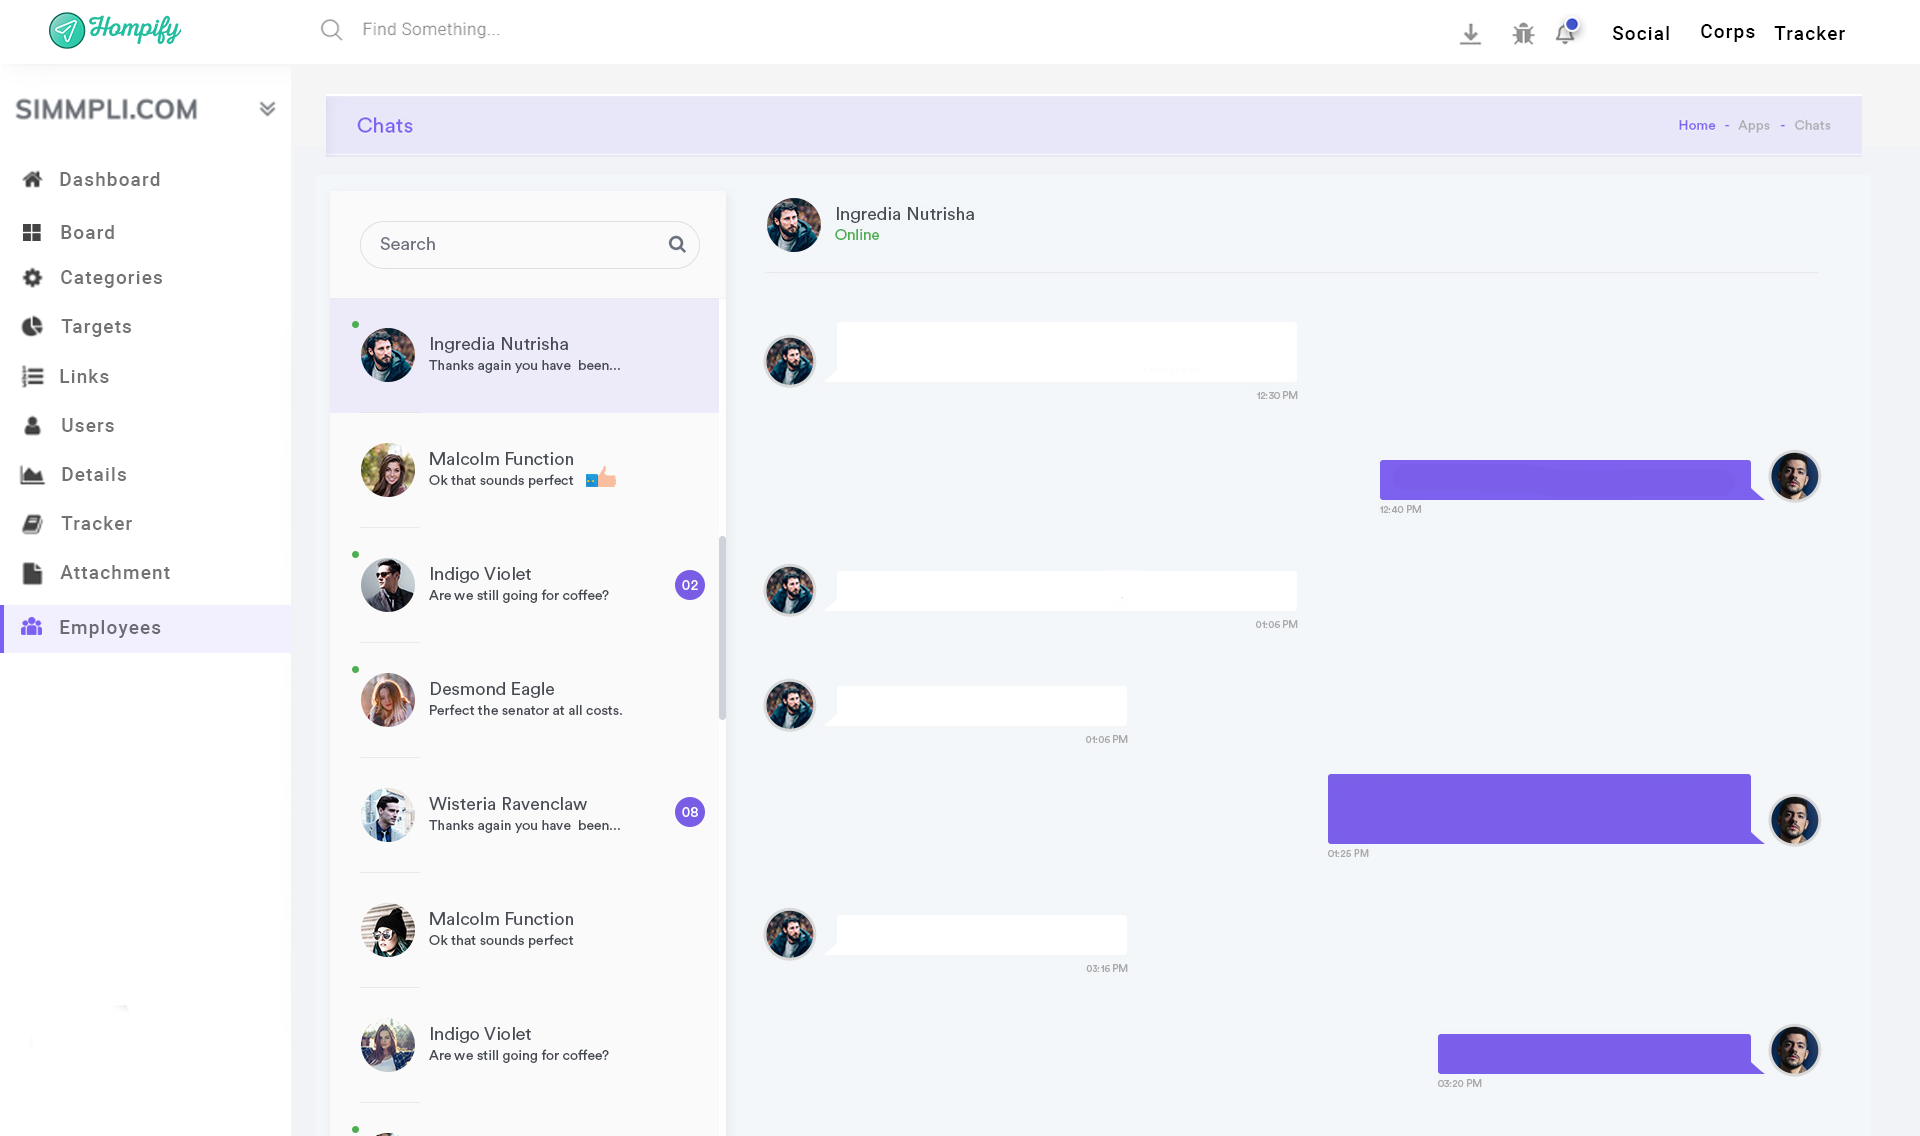Open the Corps top menu
The width and height of the screenshot is (1920, 1136).
tap(1727, 32)
